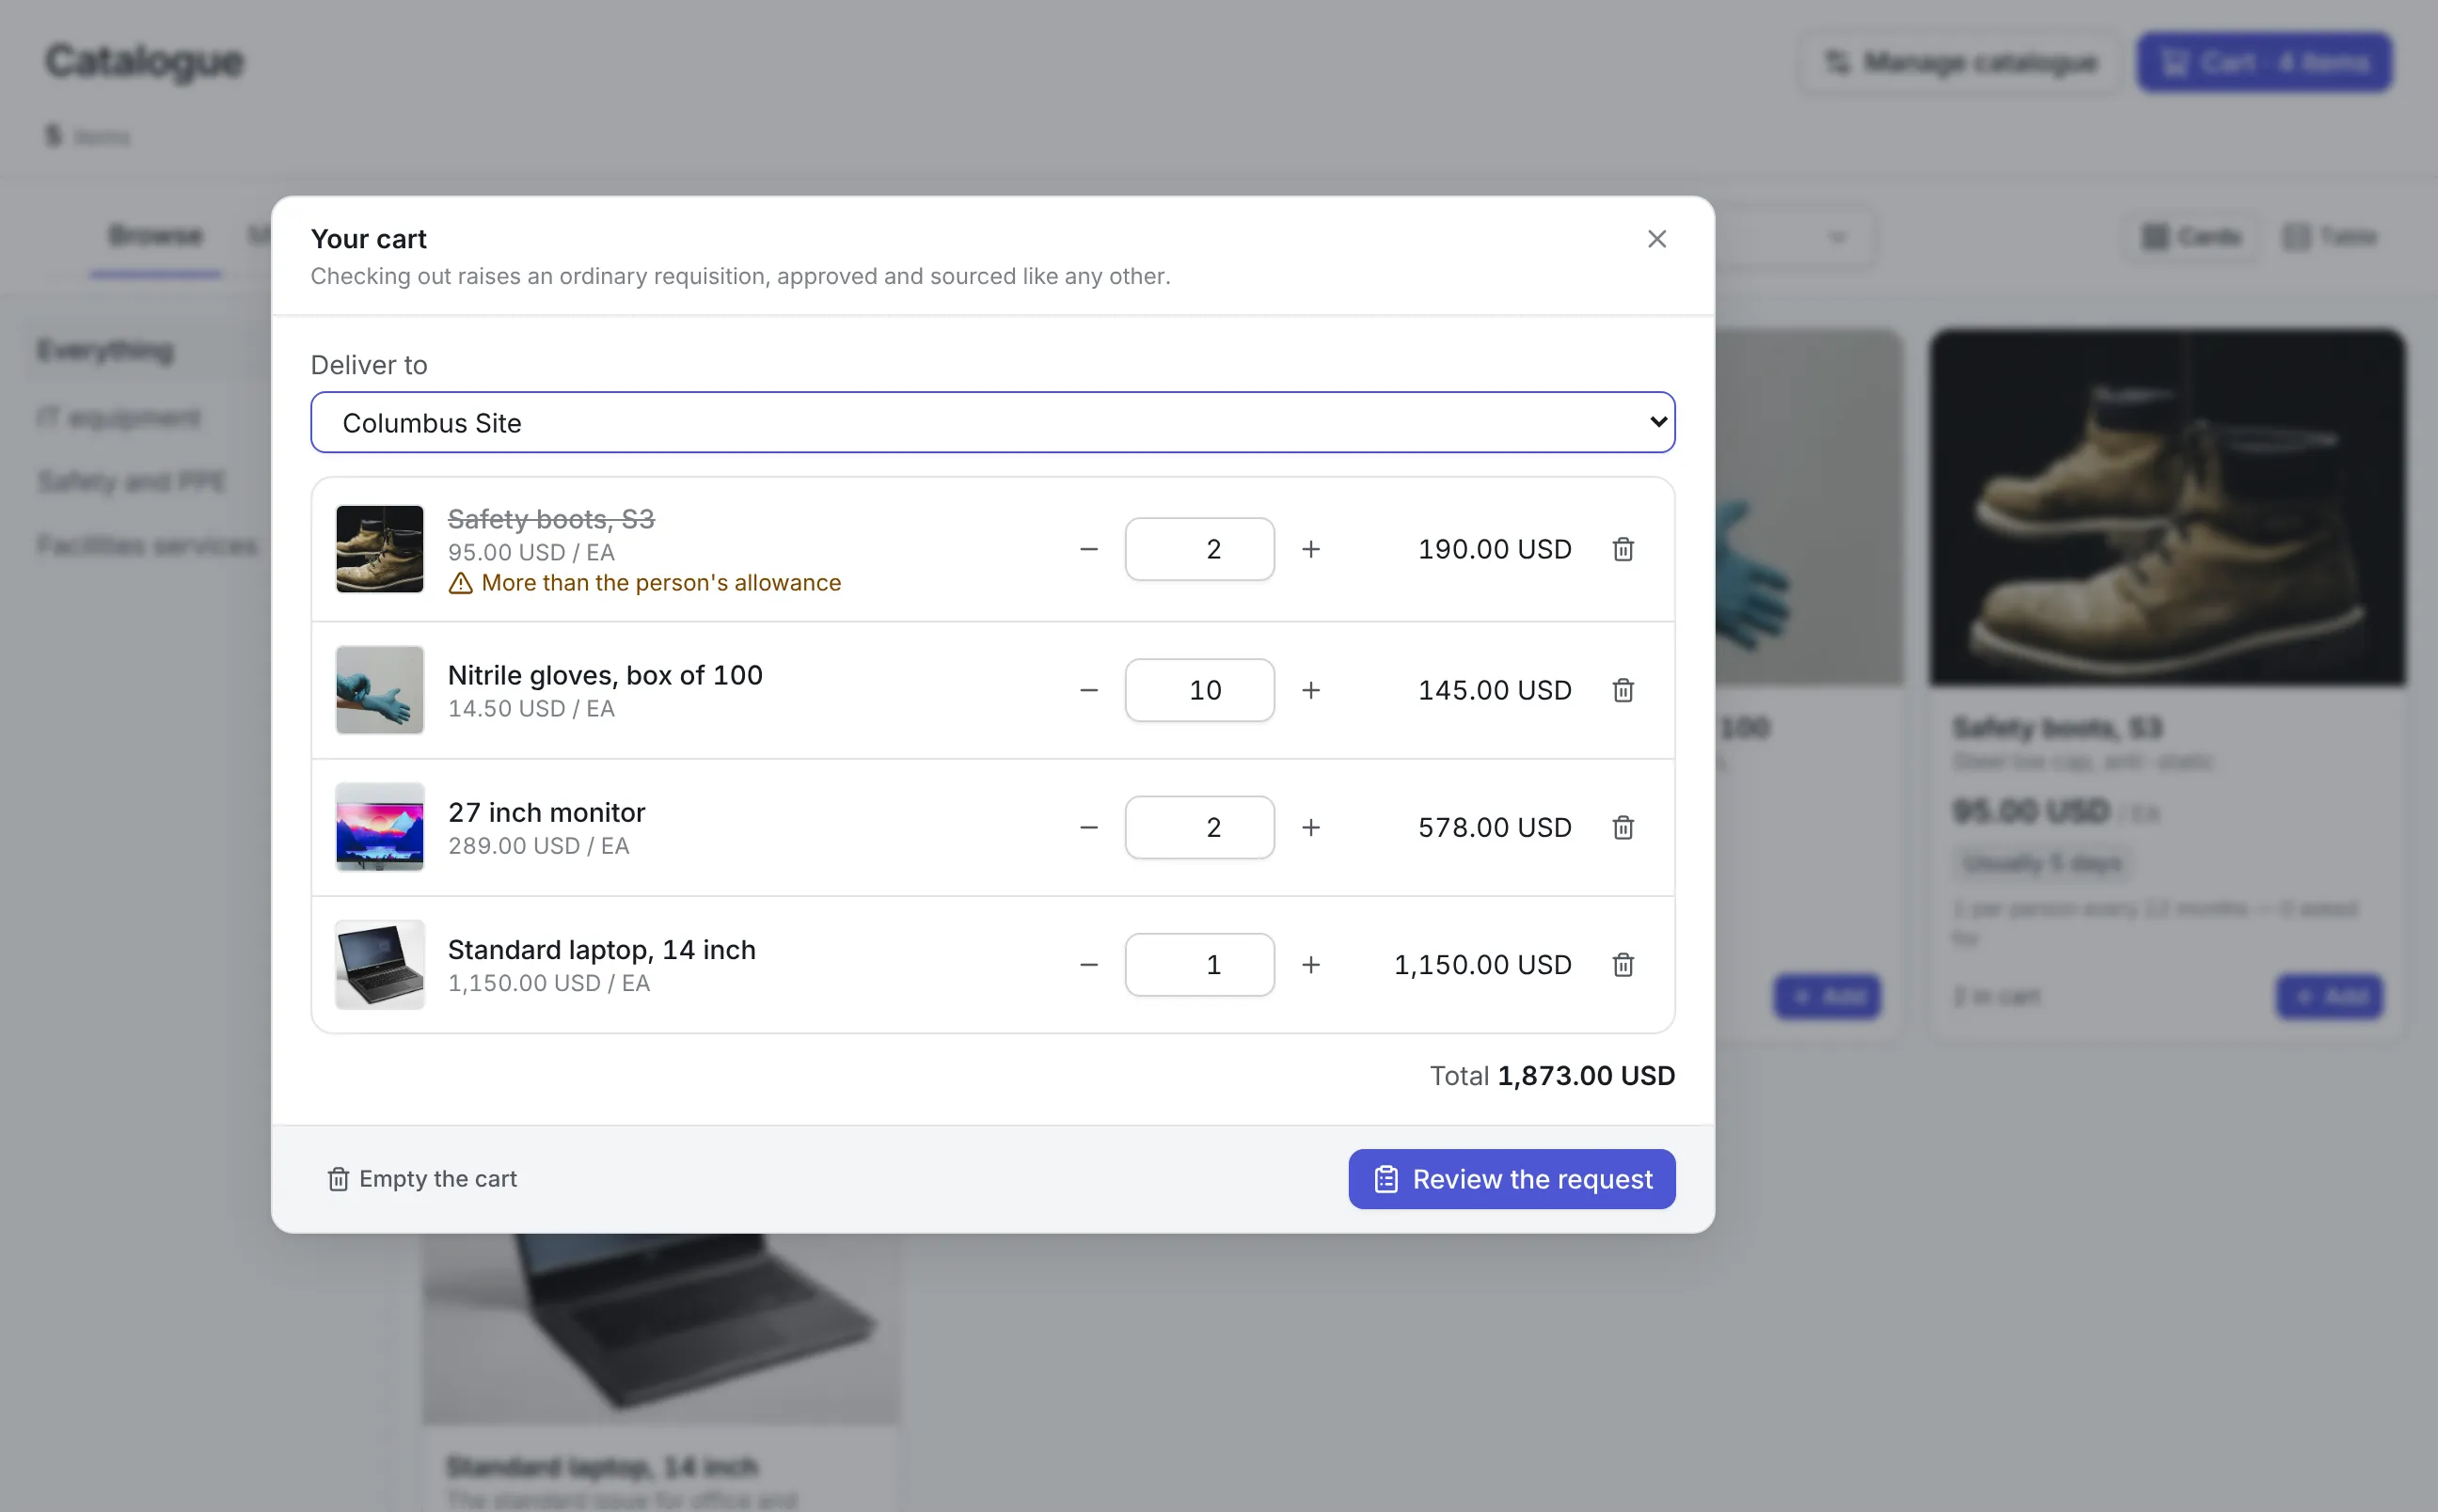Select Safety and PPE category
Viewport: 2438px width, 1512px height.
131,481
